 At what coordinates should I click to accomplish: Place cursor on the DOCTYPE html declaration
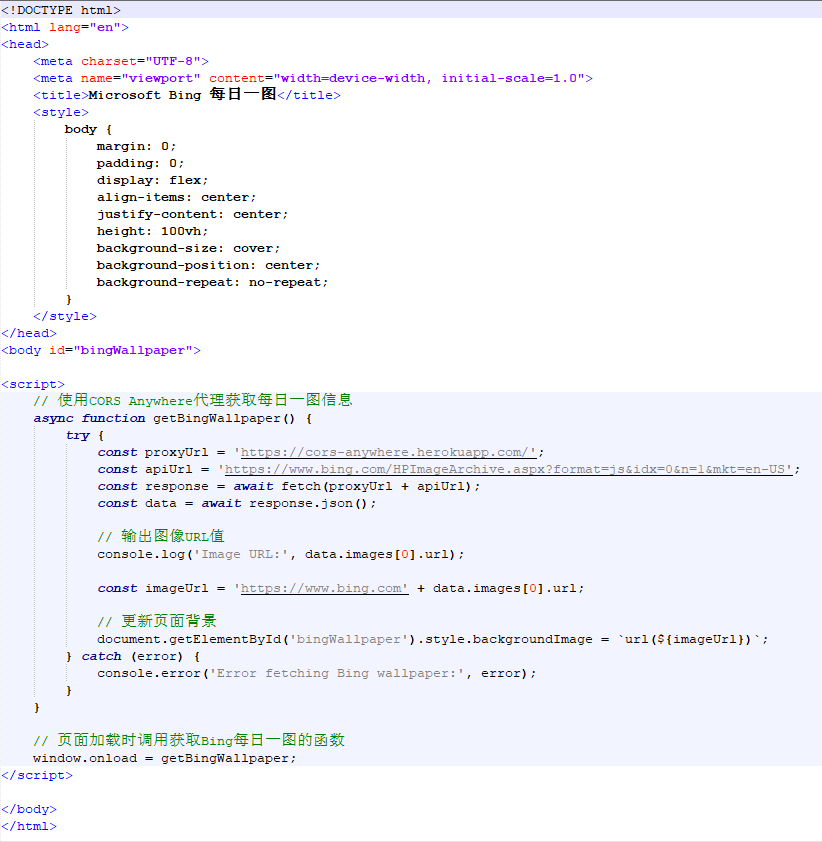(60, 10)
